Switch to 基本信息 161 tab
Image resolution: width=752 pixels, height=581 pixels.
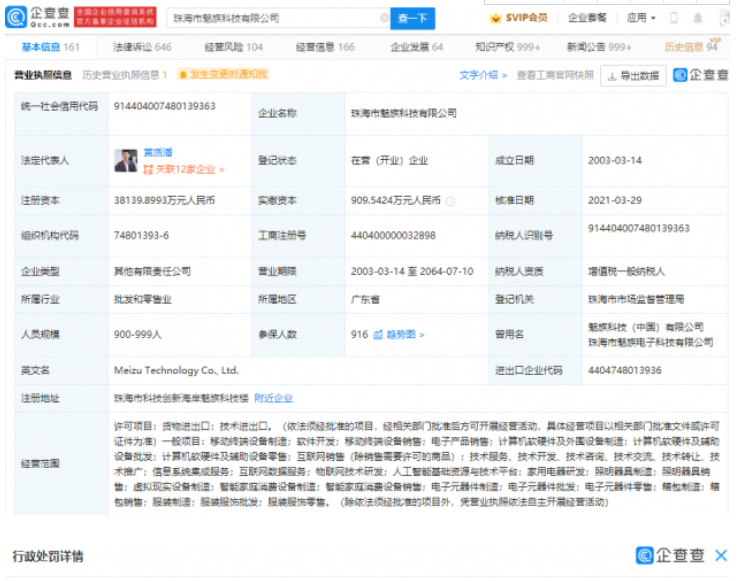[x=50, y=47]
